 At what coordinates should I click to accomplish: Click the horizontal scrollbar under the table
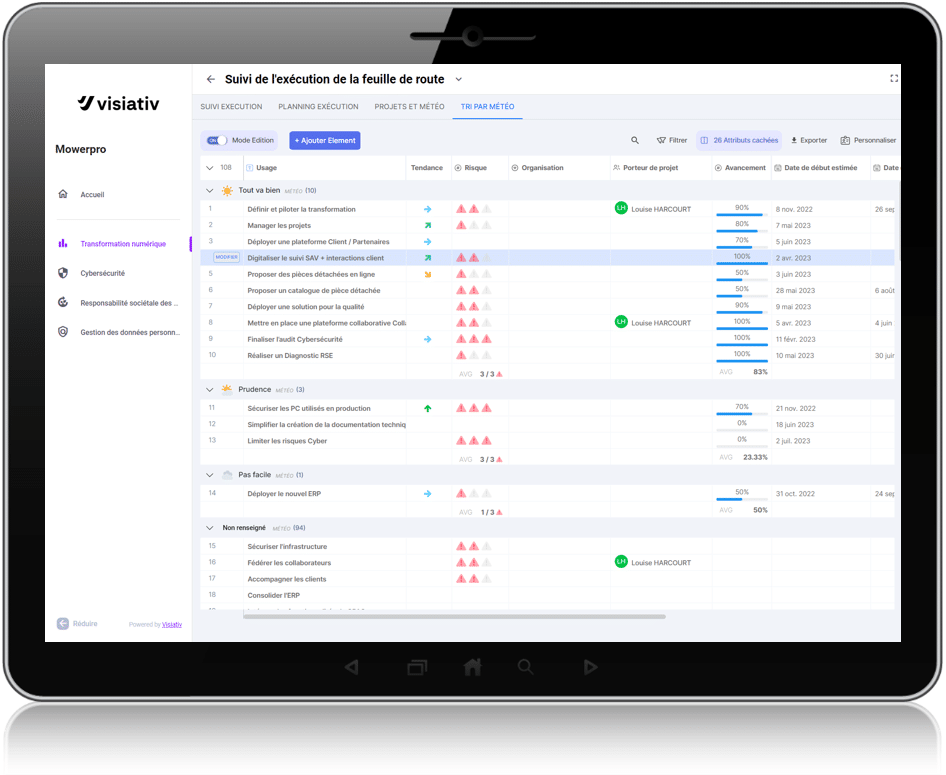tap(454, 617)
